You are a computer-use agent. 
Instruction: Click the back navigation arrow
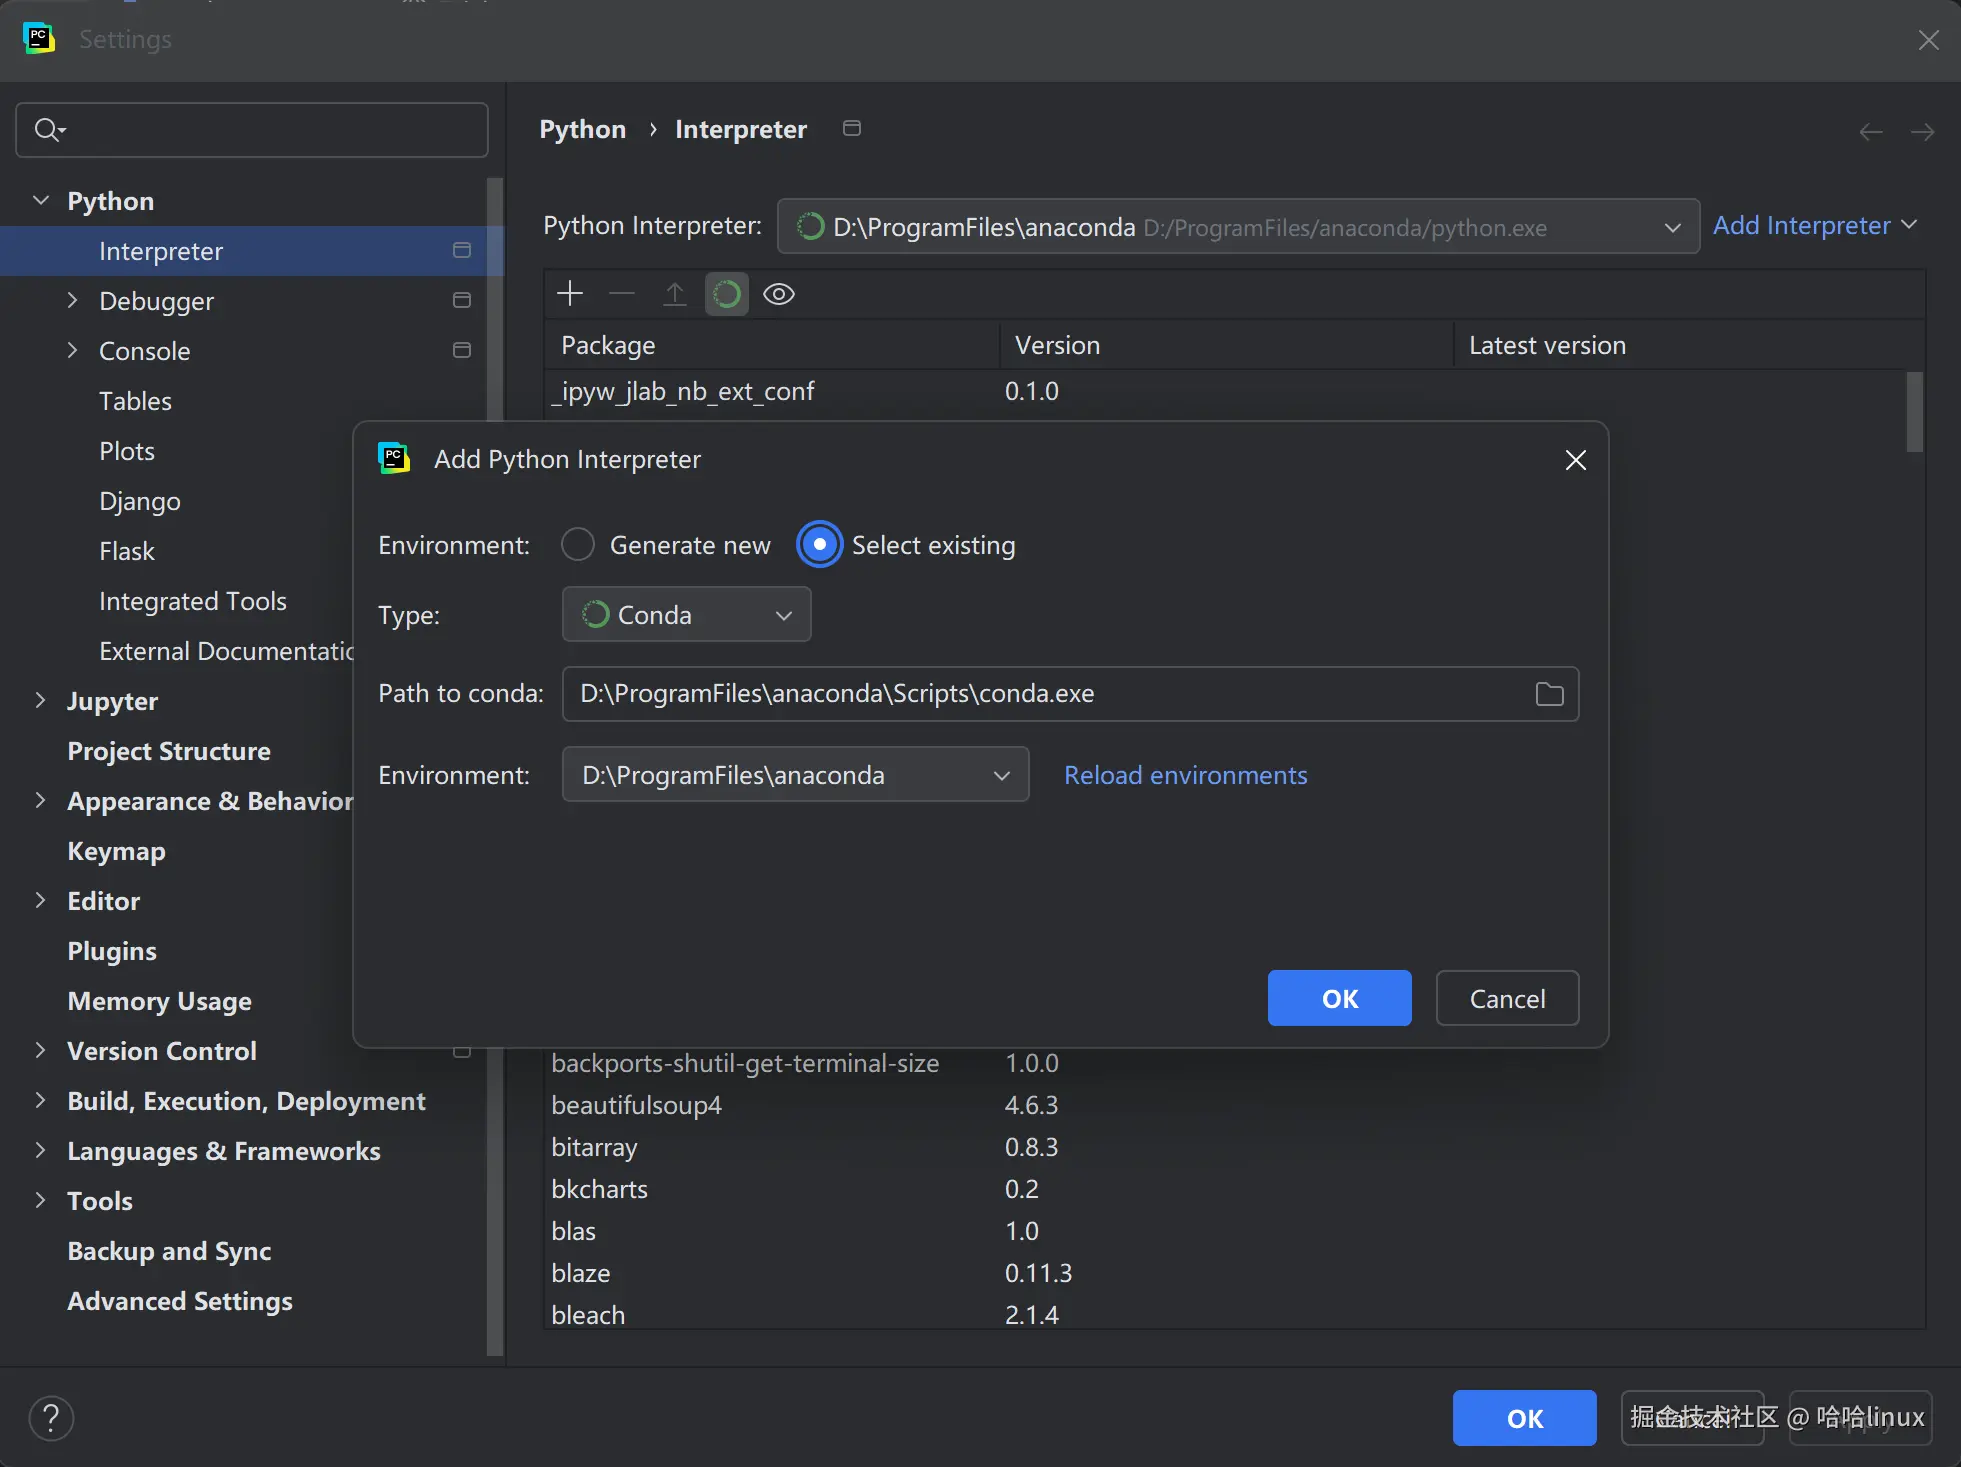point(1871,132)
